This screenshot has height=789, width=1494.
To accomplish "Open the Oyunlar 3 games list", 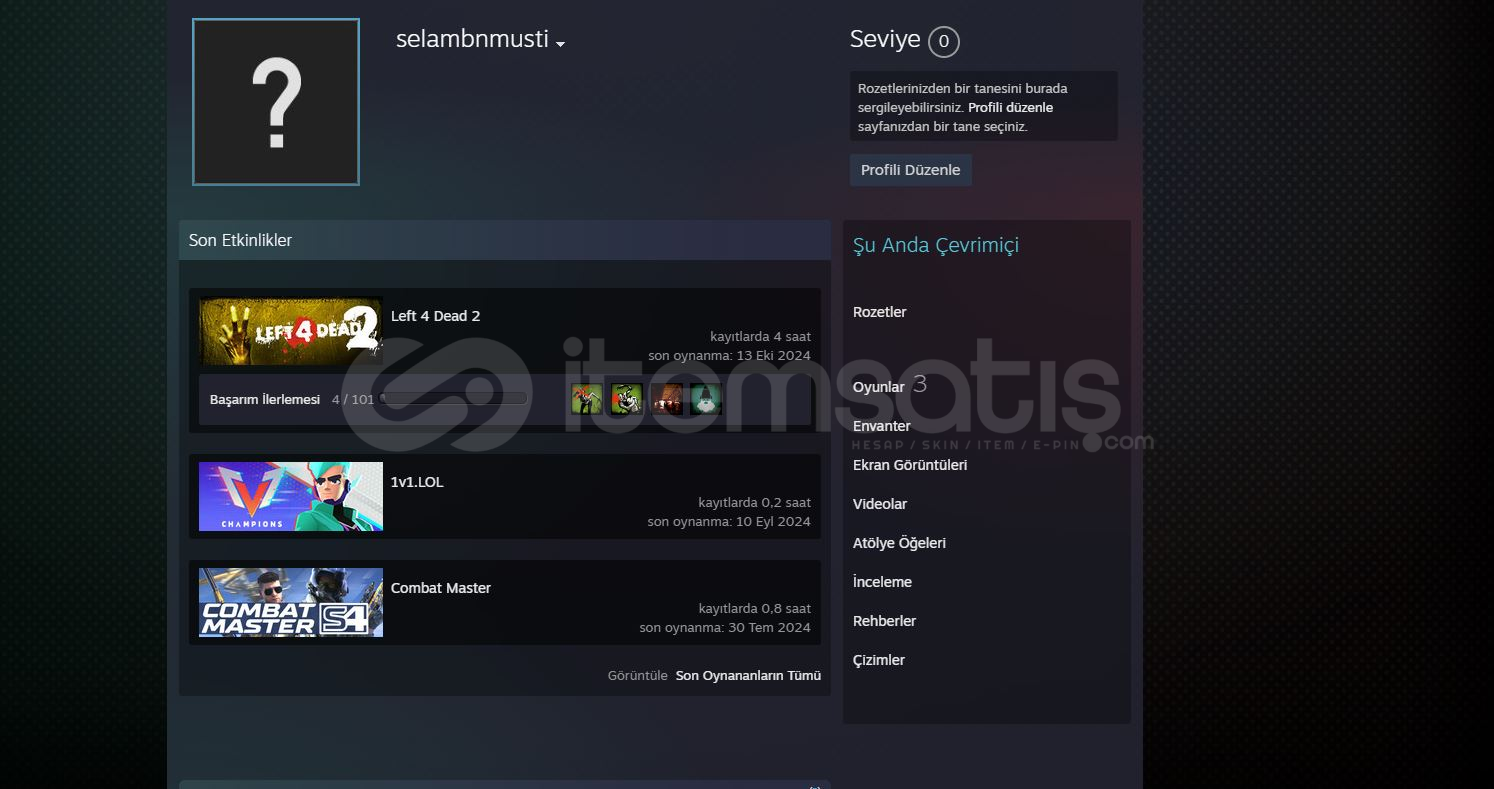I will (x=889, y=386).
